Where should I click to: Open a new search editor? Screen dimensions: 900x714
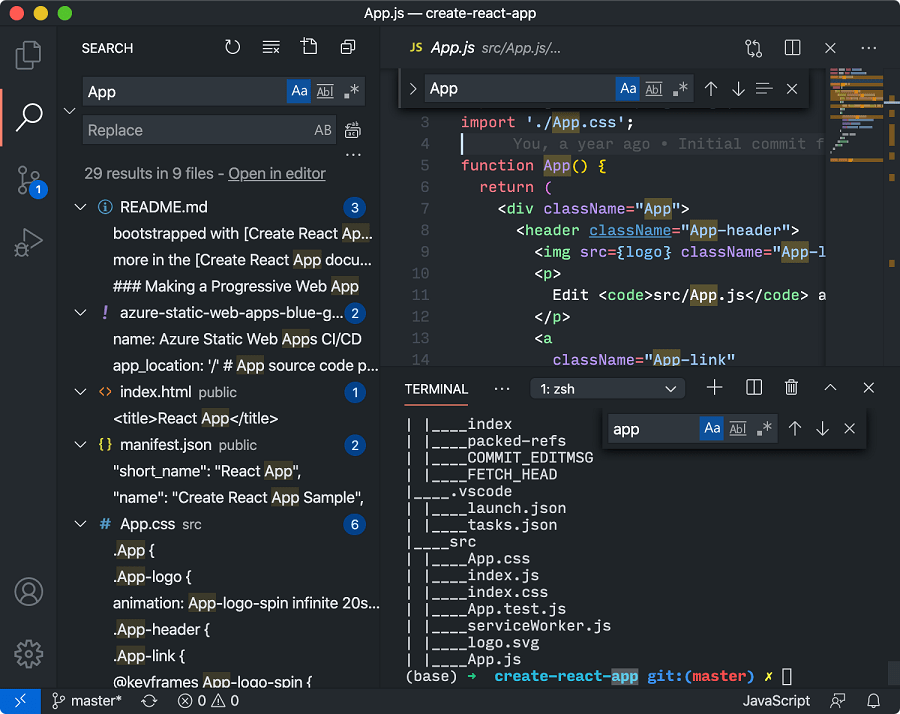[x=309, y=47]
